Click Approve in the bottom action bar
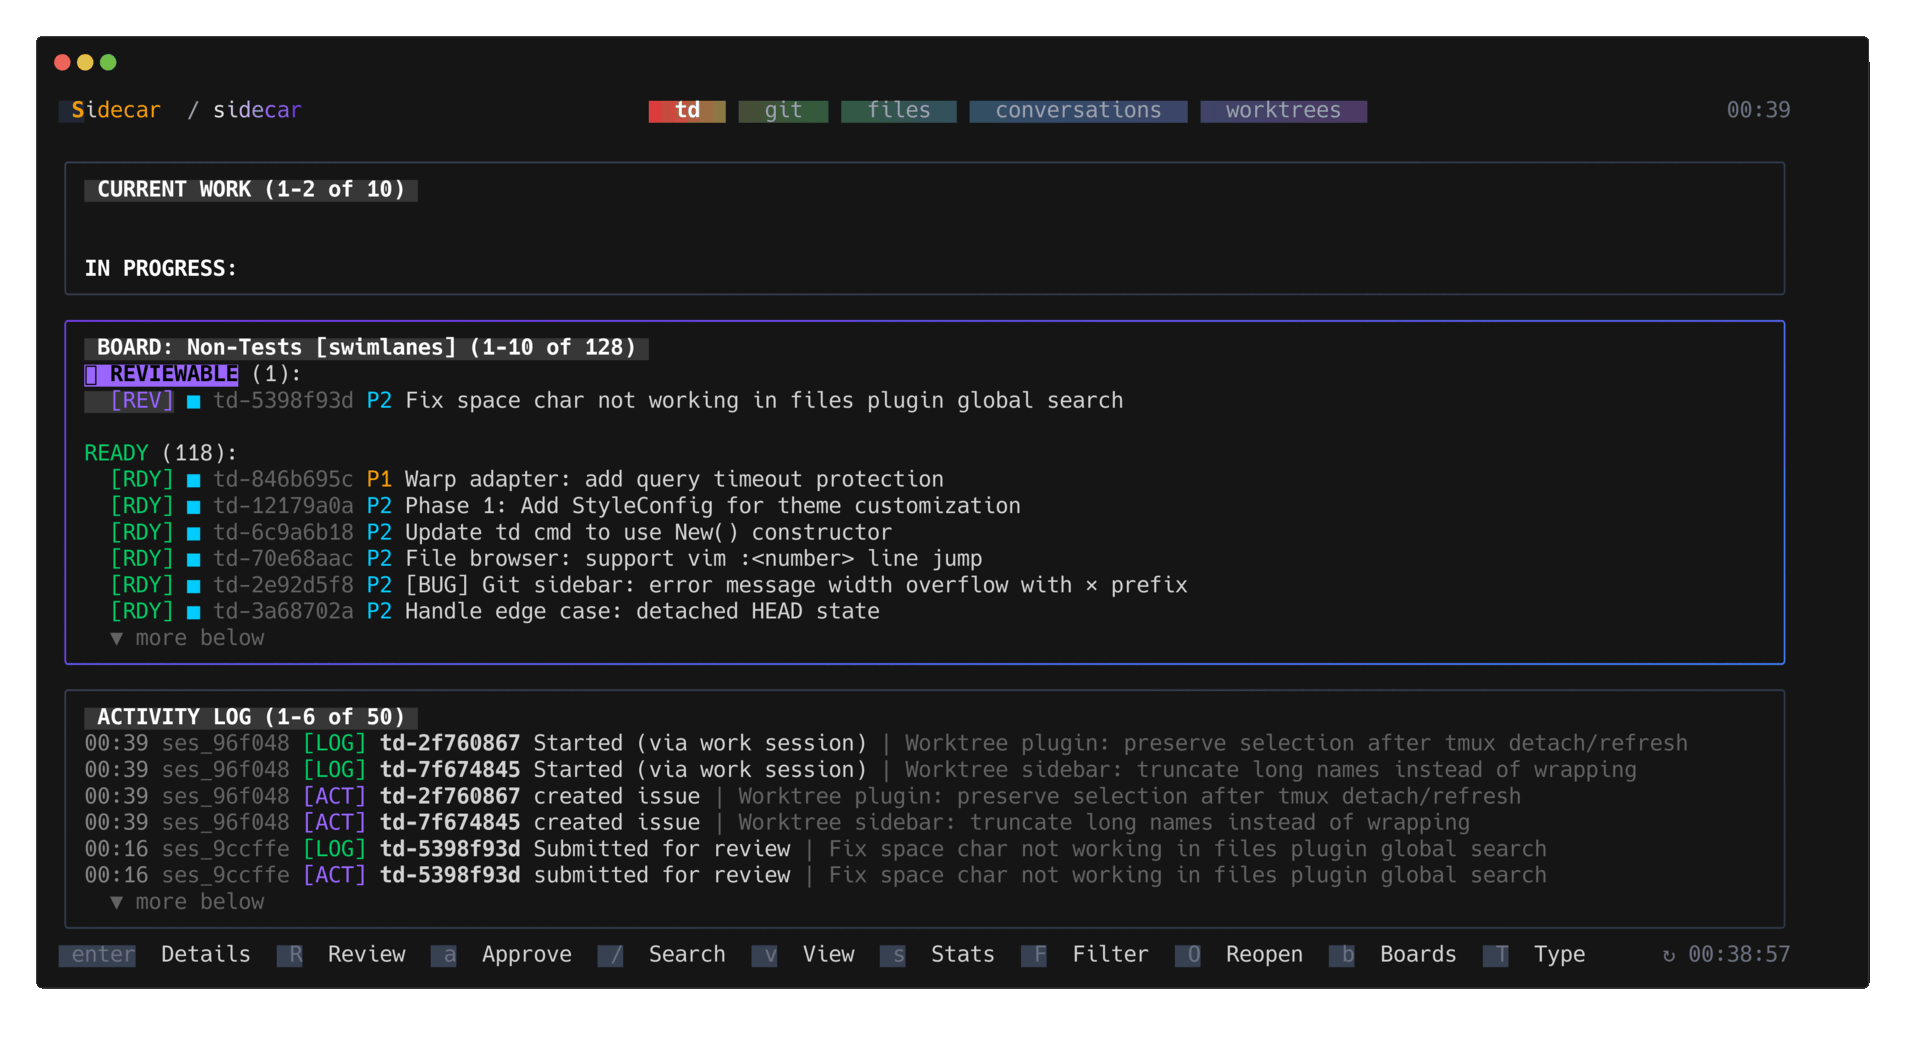The height and width of the screenshot is (1039, 1920). tap(527, 955)
